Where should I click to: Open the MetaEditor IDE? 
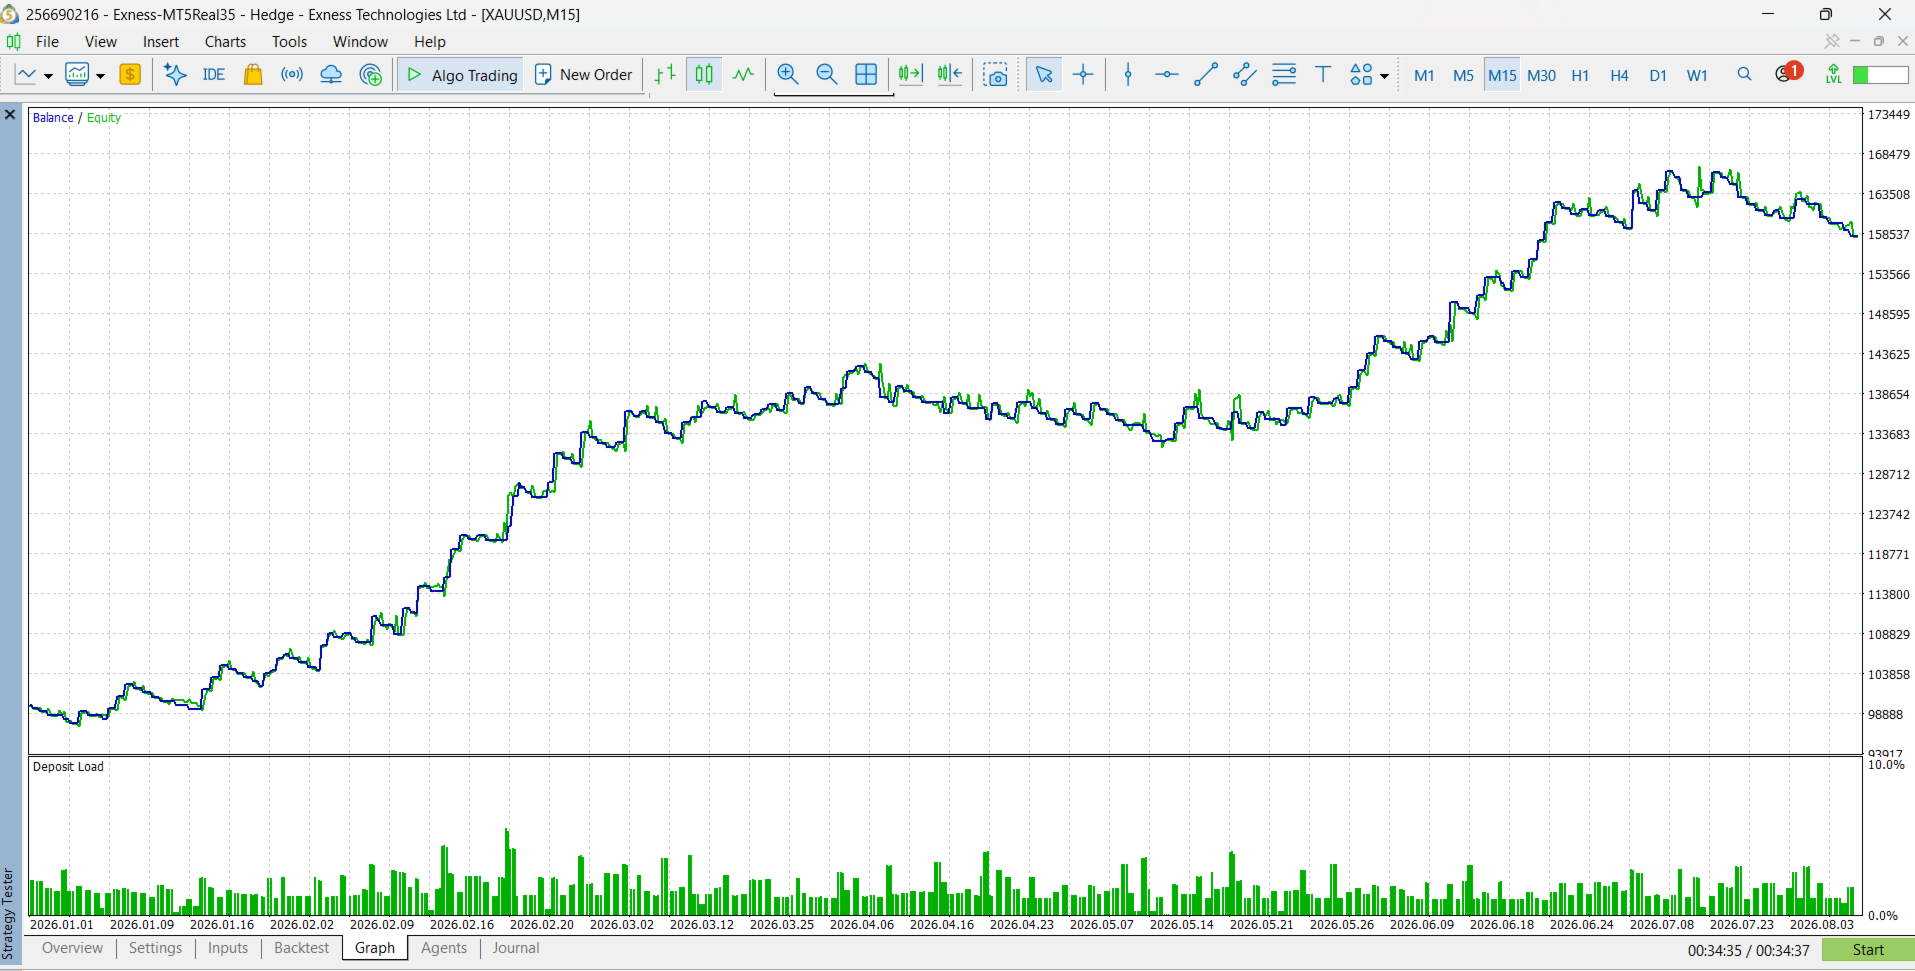point(213,74)
